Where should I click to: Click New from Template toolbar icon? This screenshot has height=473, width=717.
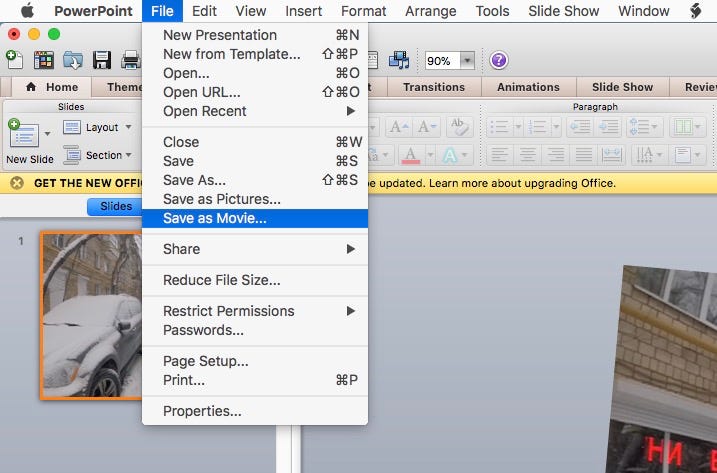tap(44, 60)
